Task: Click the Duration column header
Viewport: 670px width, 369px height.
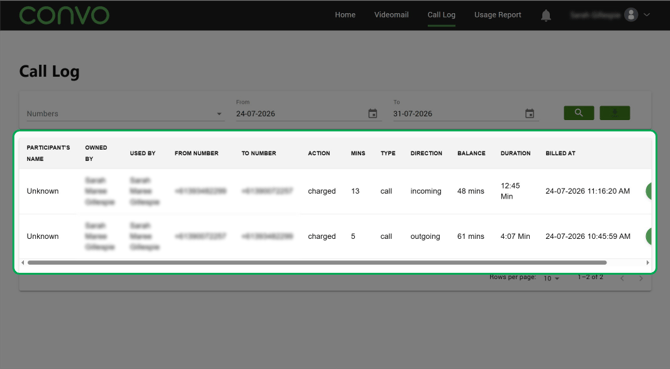Action: pyautogui.click(x=516, y=153)
